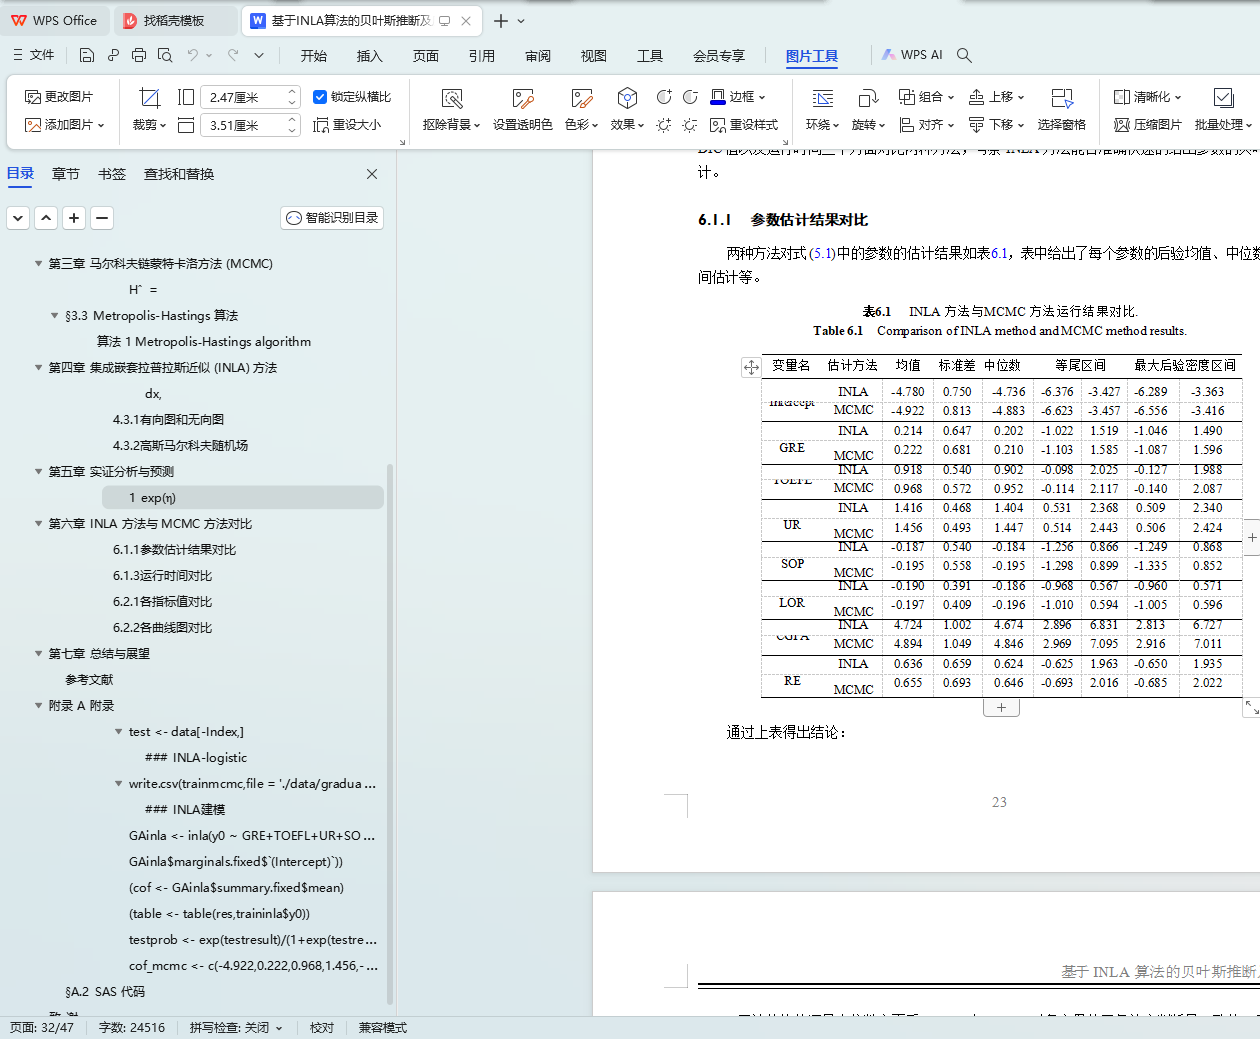Image resolution: width=1260 pixels, height=1039 pixels.
Task: Click Reset Size (重设大小)
Action: [x=346, y=125]
